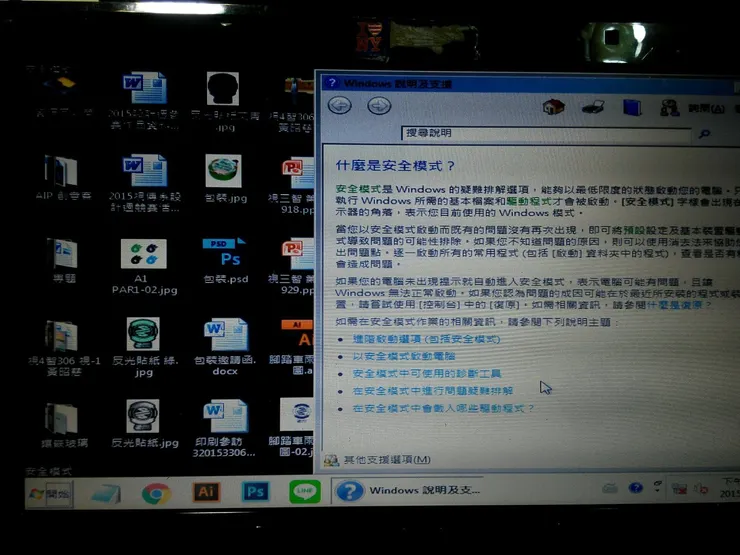Click the Help window title bar question icon
The width and height of the screenshot is (740, 555).
pyautogui.click(x=332, y=83)
